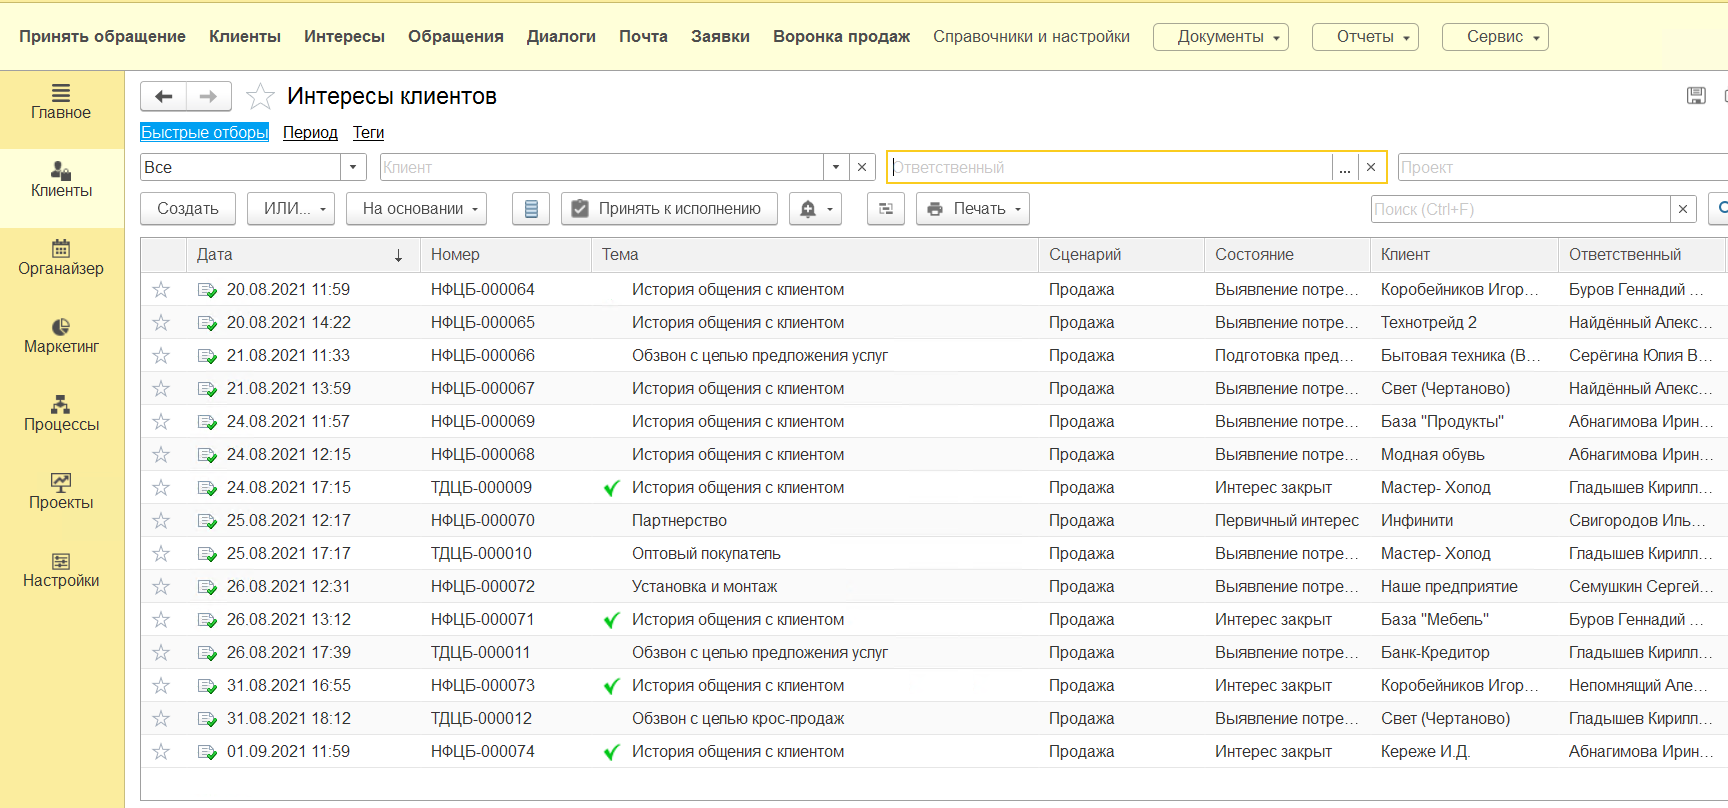Switch to the Период filter tab

coord(310,132)
